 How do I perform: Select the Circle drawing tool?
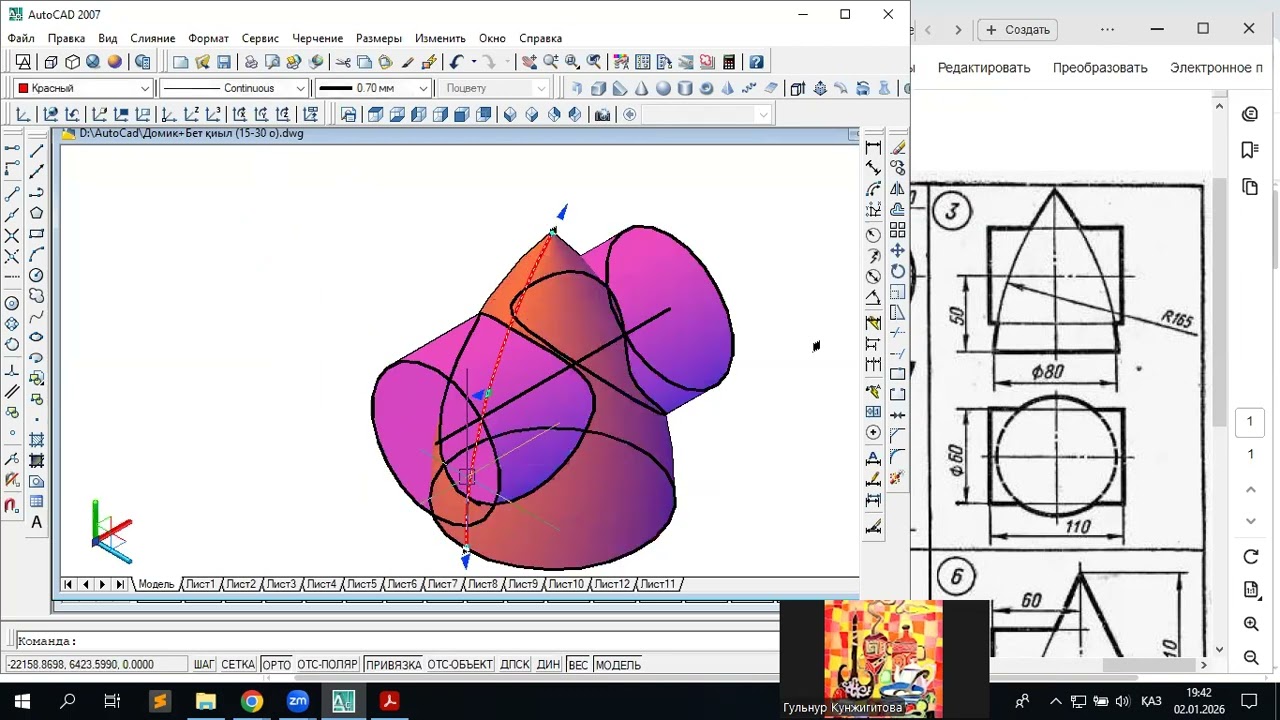(37, 275)
